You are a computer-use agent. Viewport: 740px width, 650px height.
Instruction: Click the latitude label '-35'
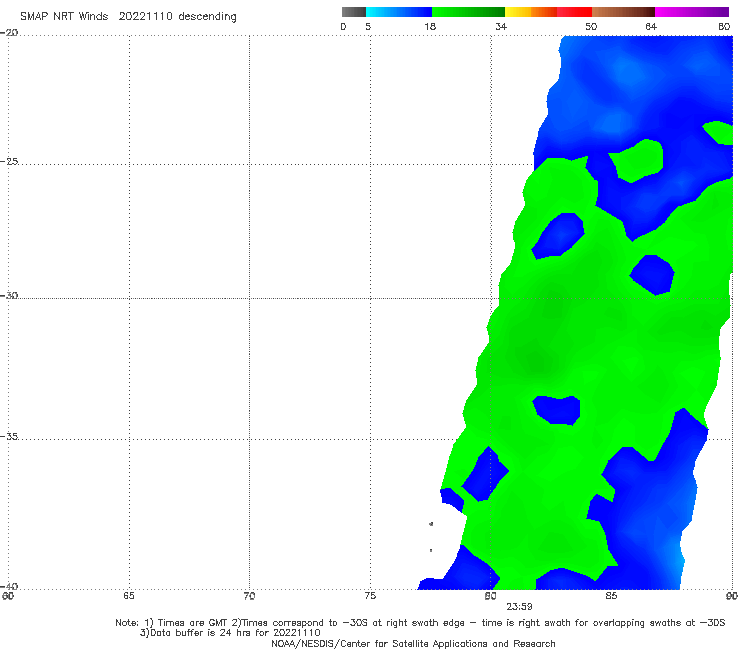coord(10,437)
